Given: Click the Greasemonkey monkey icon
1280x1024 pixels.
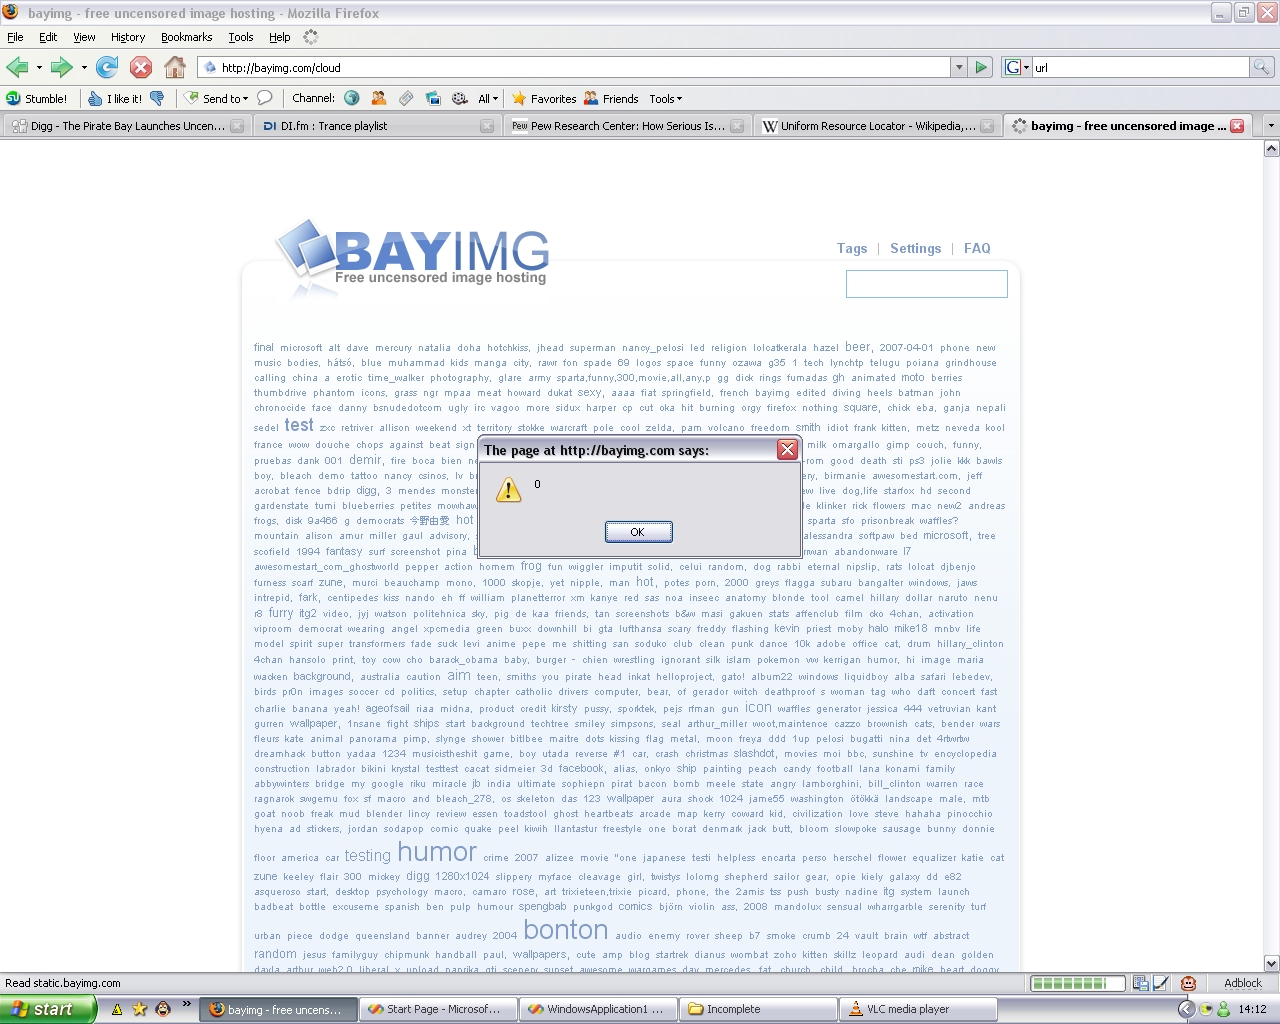Looking at the screenshot, I should tap(1188, 983).
